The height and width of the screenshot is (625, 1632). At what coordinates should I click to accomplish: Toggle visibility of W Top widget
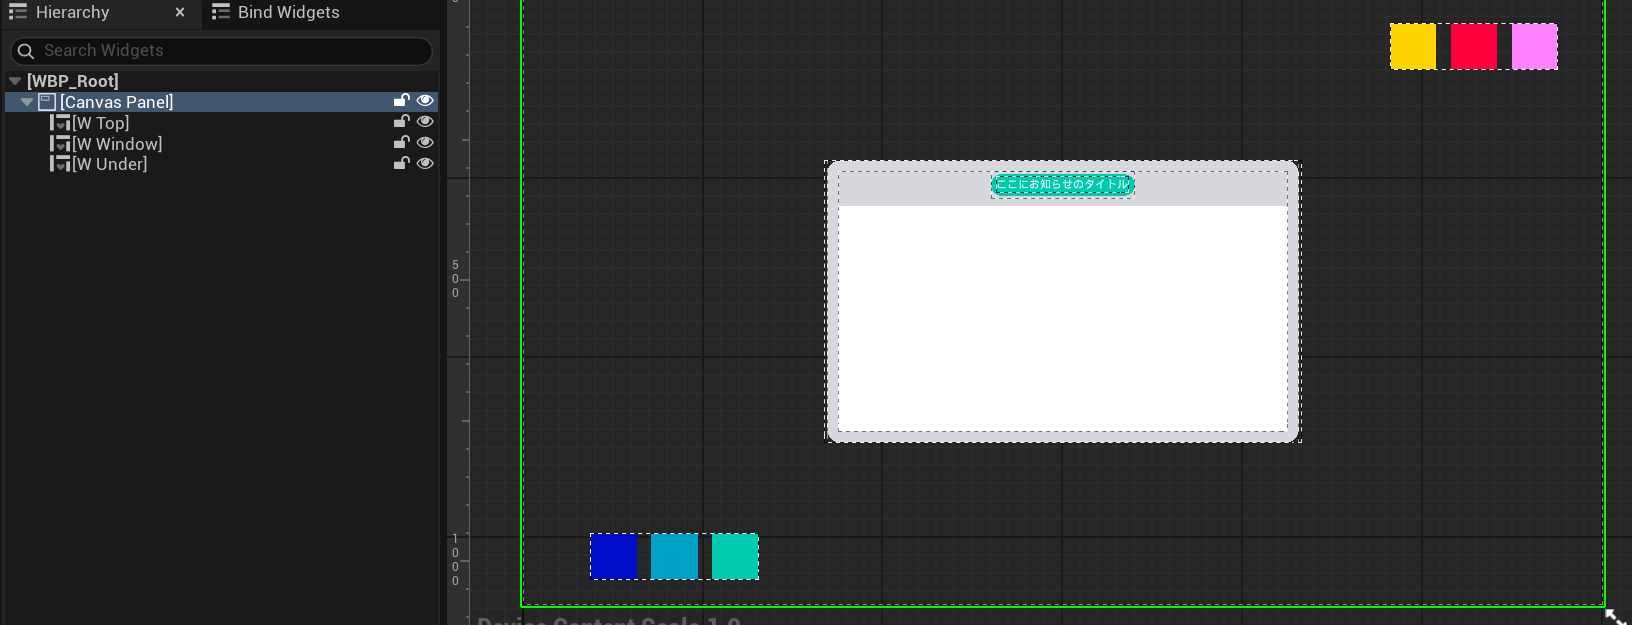coord(425,122)
